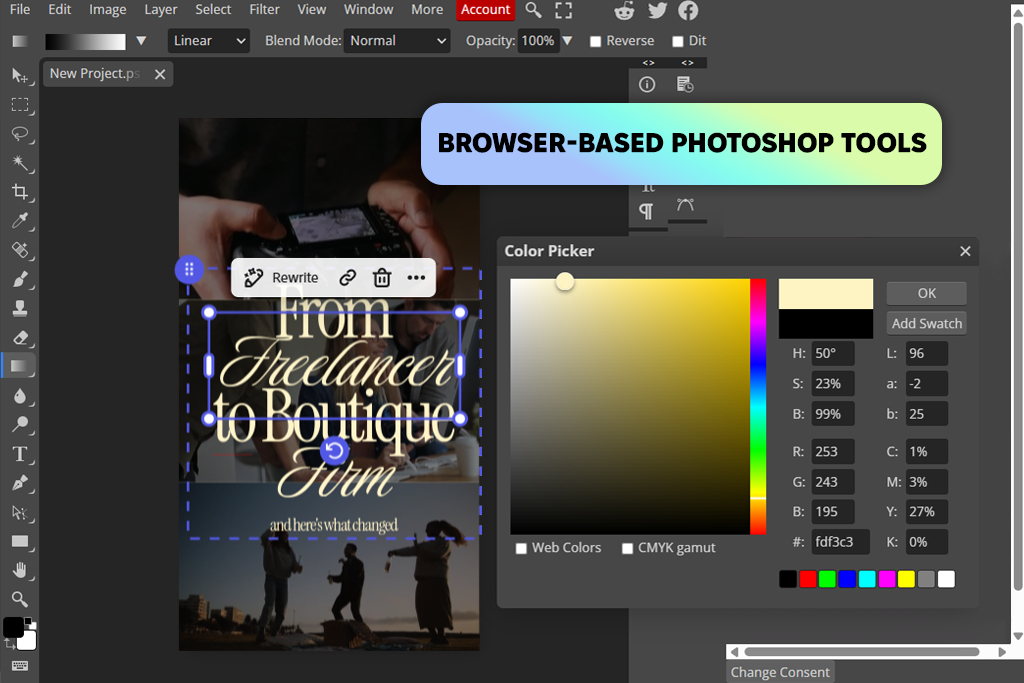The width and height of the screenshot is (1024, 683).
Task: Open the Filter menu
Action: click(264, 10)
